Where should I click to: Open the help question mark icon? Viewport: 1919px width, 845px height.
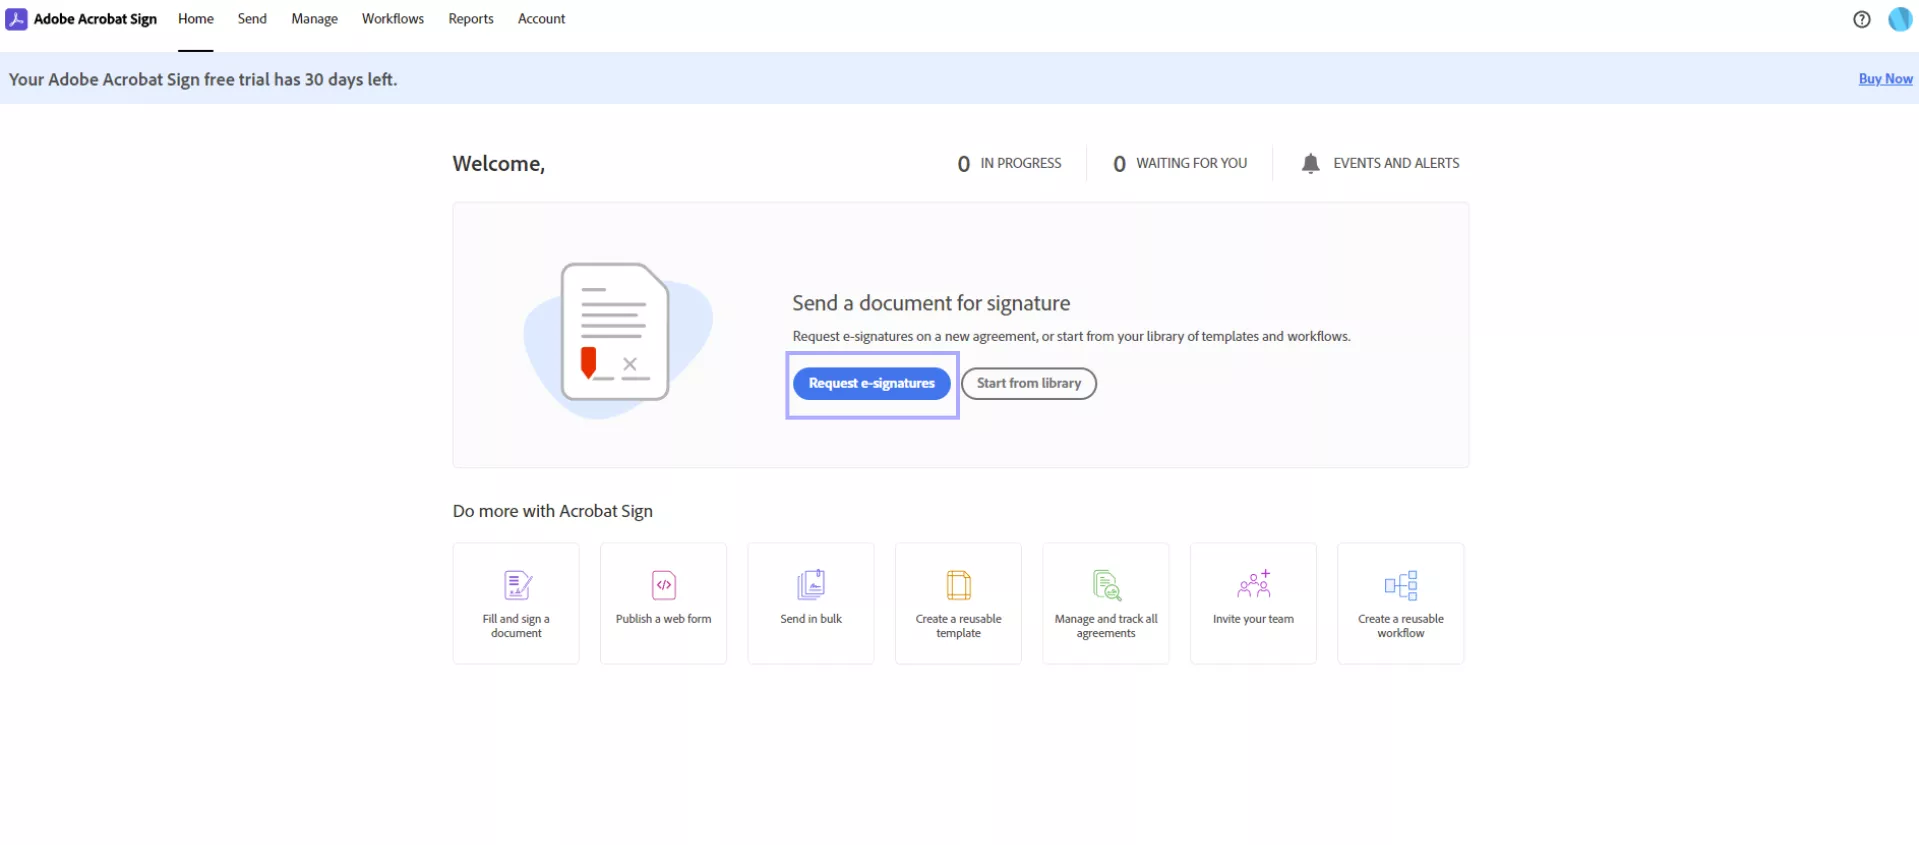pyautogui.click(x=1861, y=19)
